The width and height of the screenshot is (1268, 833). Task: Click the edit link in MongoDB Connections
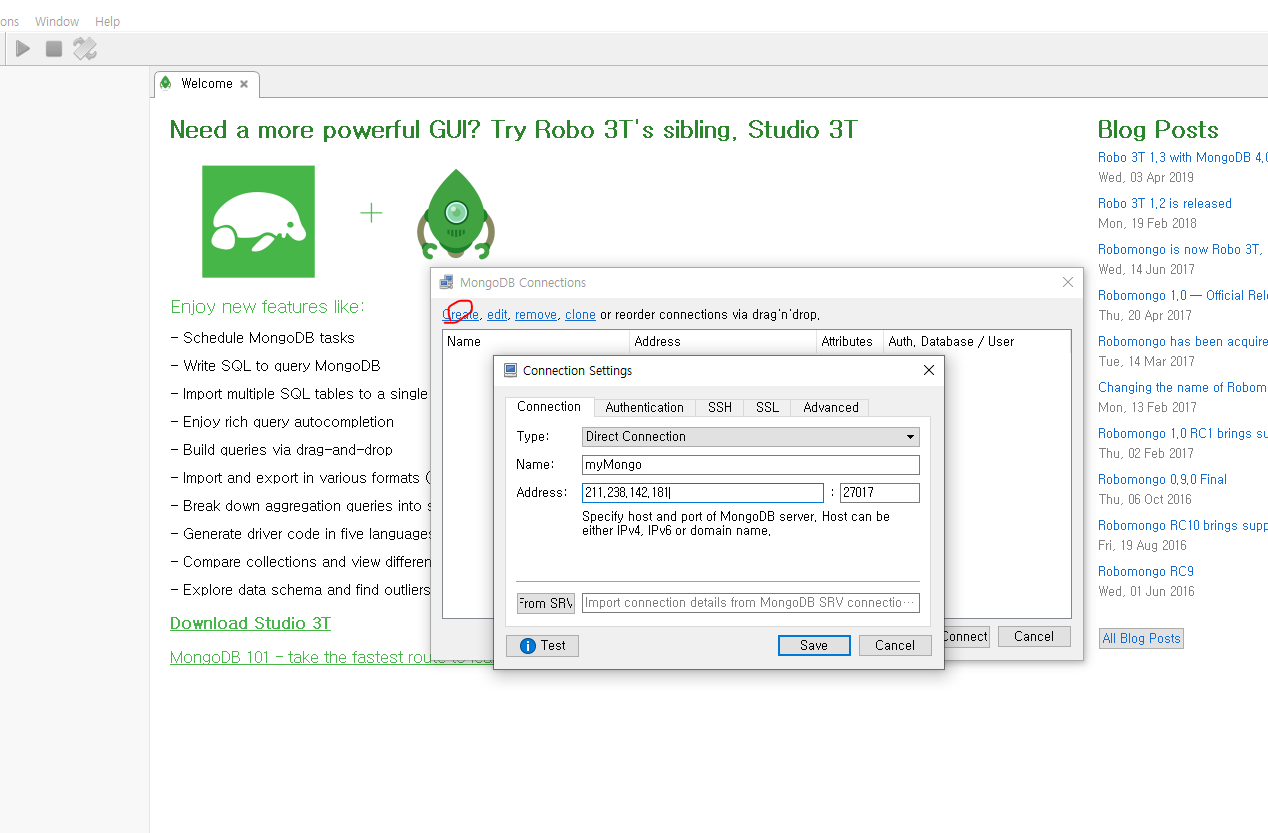coord(497,314)
